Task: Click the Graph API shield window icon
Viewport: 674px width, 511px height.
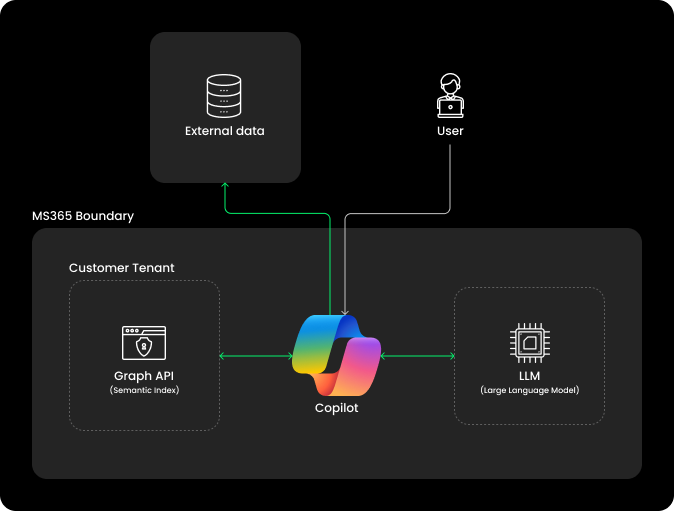Action: point(144,343)
